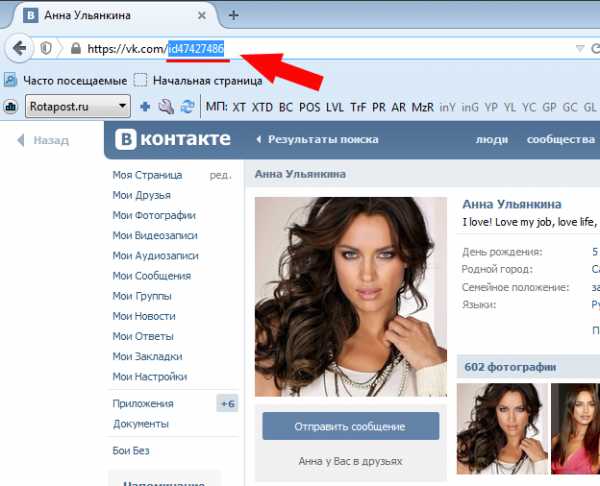
Task: Expand the Rotapost.ru dropdown
Action: 78,106
